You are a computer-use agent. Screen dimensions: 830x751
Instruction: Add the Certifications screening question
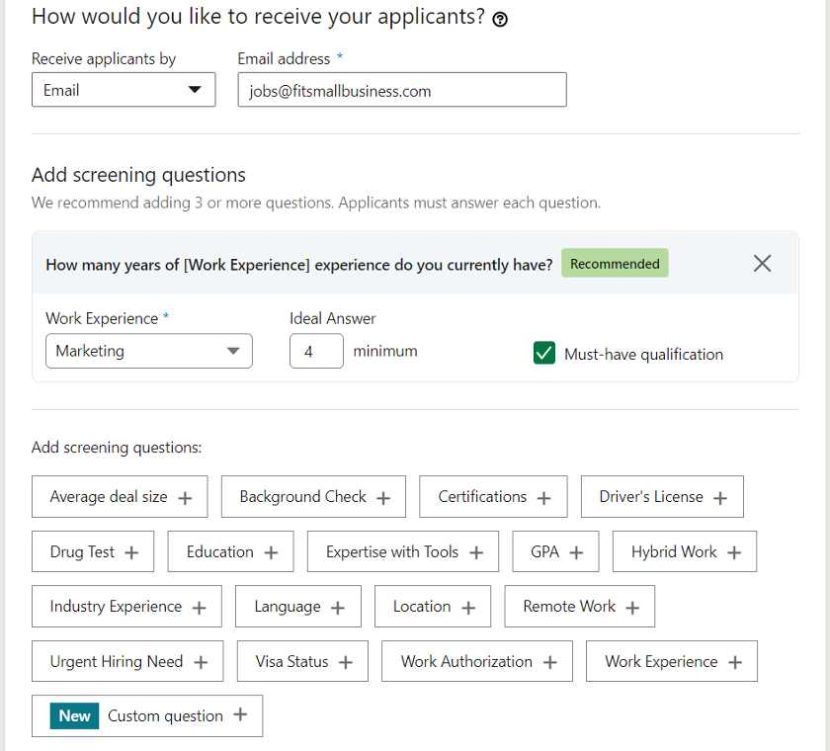(x=492, y=496)
